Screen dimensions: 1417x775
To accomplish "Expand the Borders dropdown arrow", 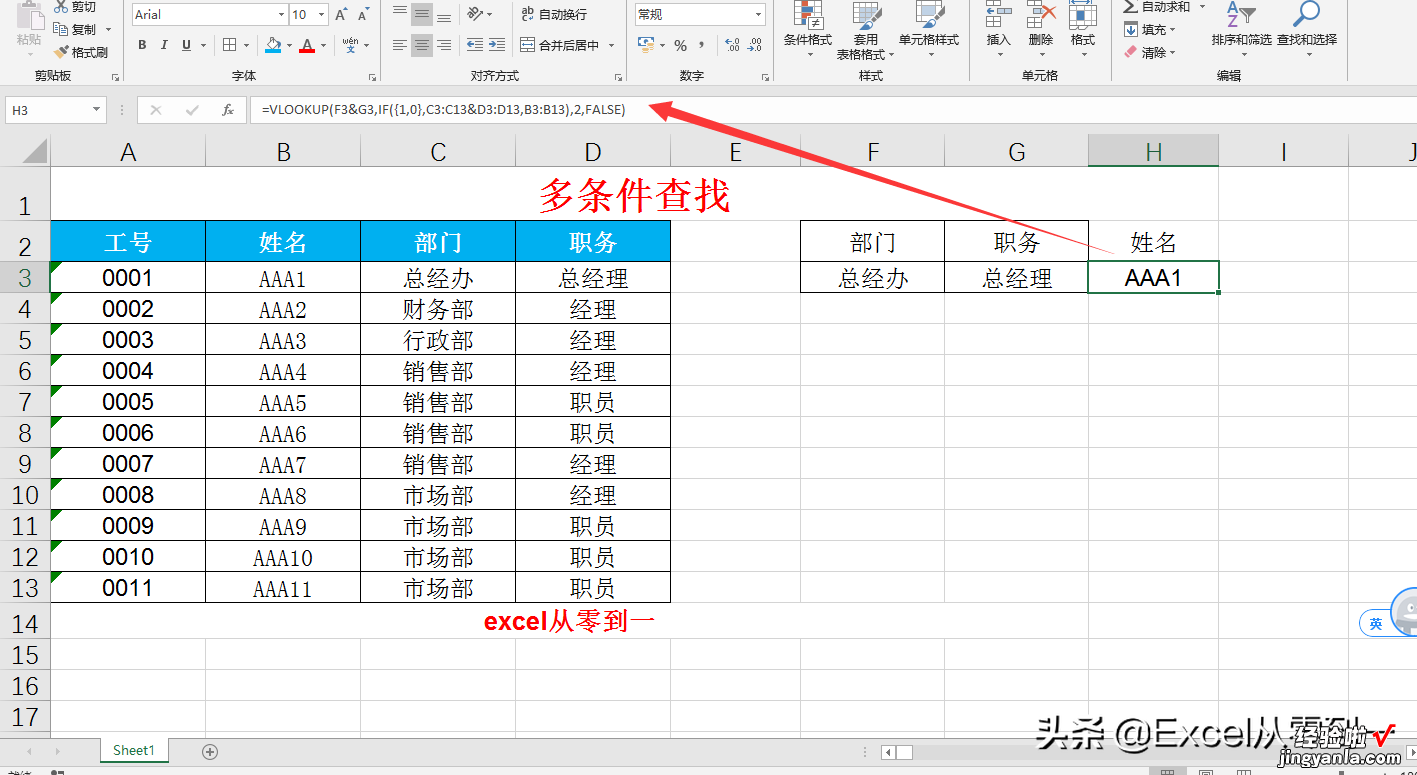I will pyautogui.click(x=247, y=46).
